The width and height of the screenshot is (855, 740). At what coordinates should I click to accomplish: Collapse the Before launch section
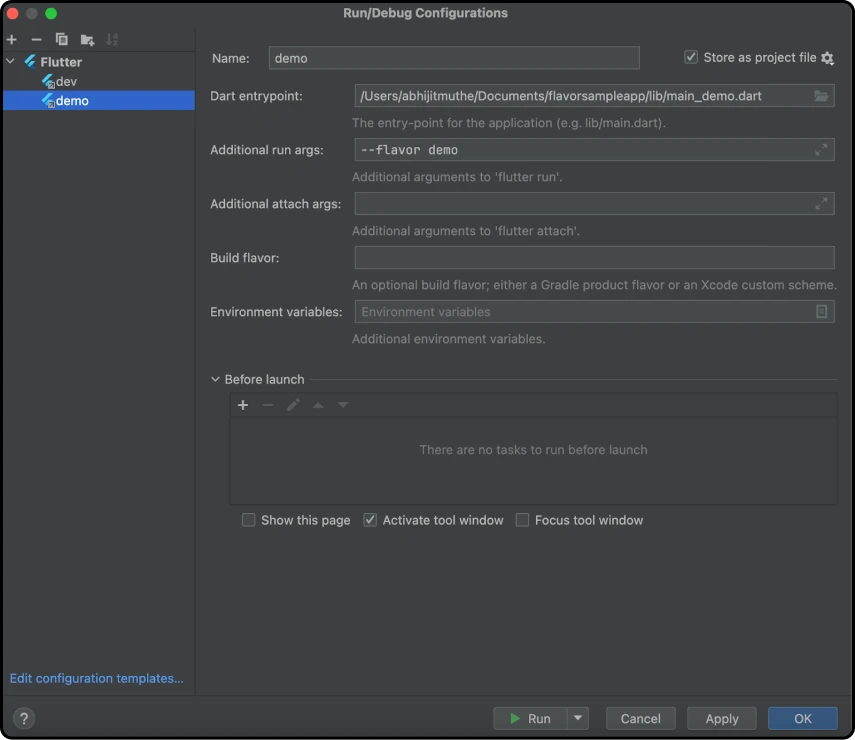(x=214, y=379)
